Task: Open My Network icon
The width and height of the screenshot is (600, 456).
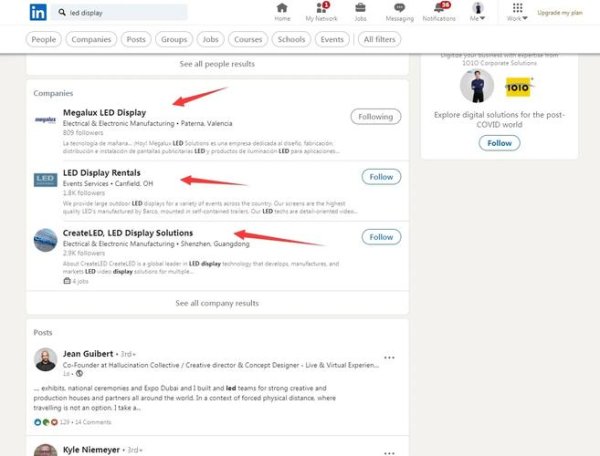Action: coord(321,12)
